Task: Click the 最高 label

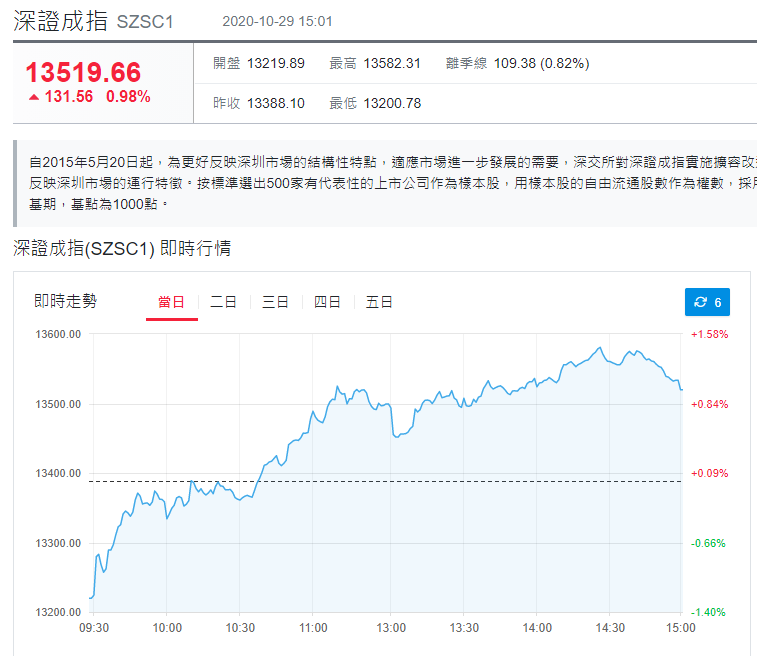Action: pos(343,63)
